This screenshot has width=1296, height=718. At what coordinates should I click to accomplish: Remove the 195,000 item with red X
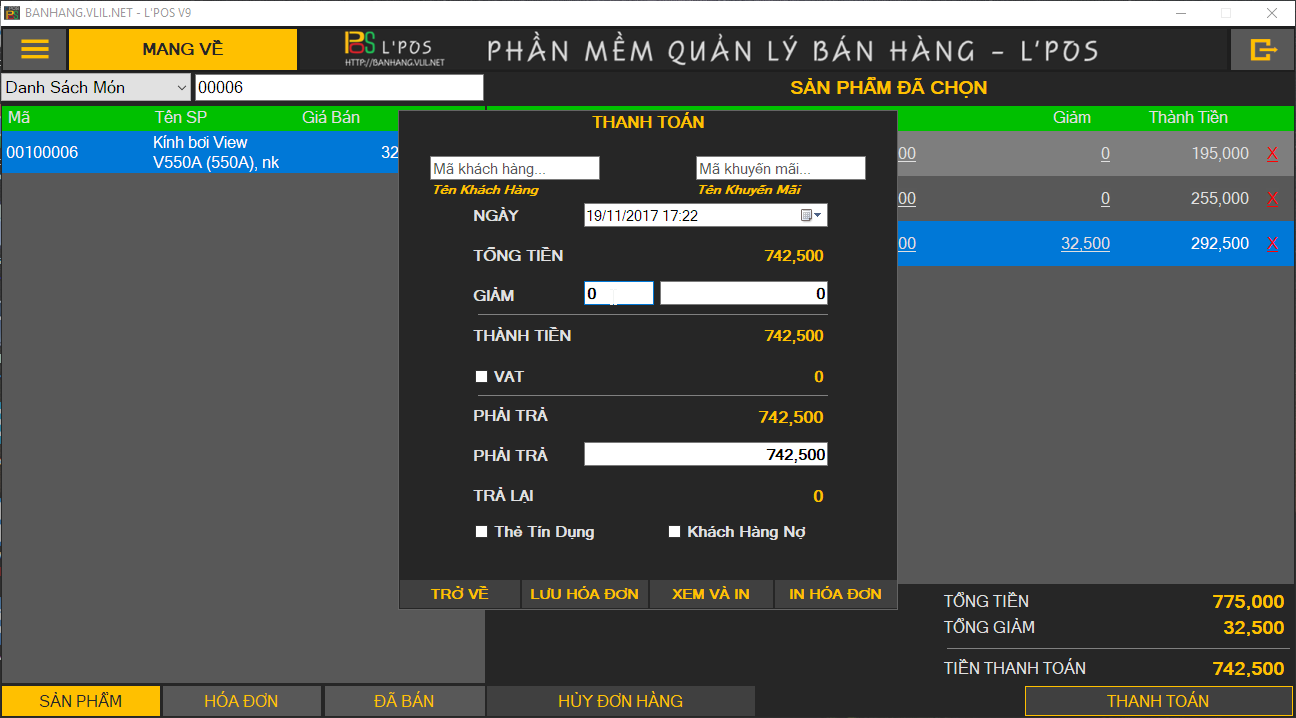tap(1272, 154)
